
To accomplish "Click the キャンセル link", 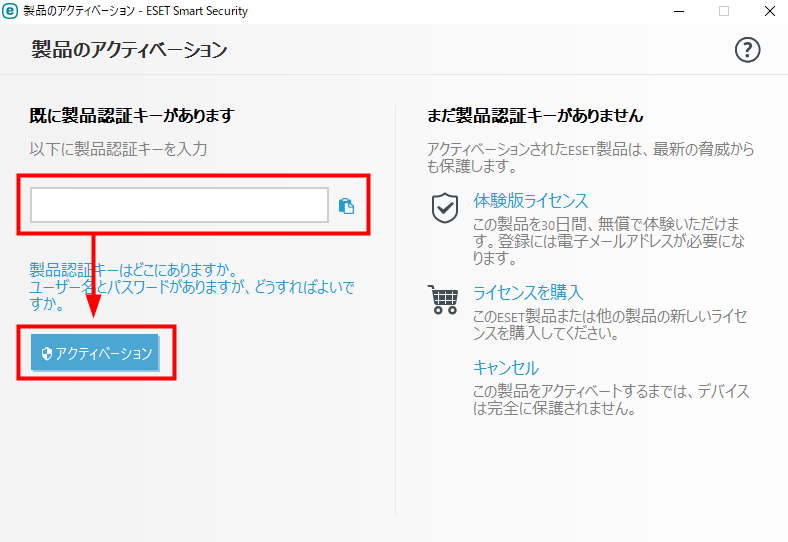I will (x=506, y=368).
